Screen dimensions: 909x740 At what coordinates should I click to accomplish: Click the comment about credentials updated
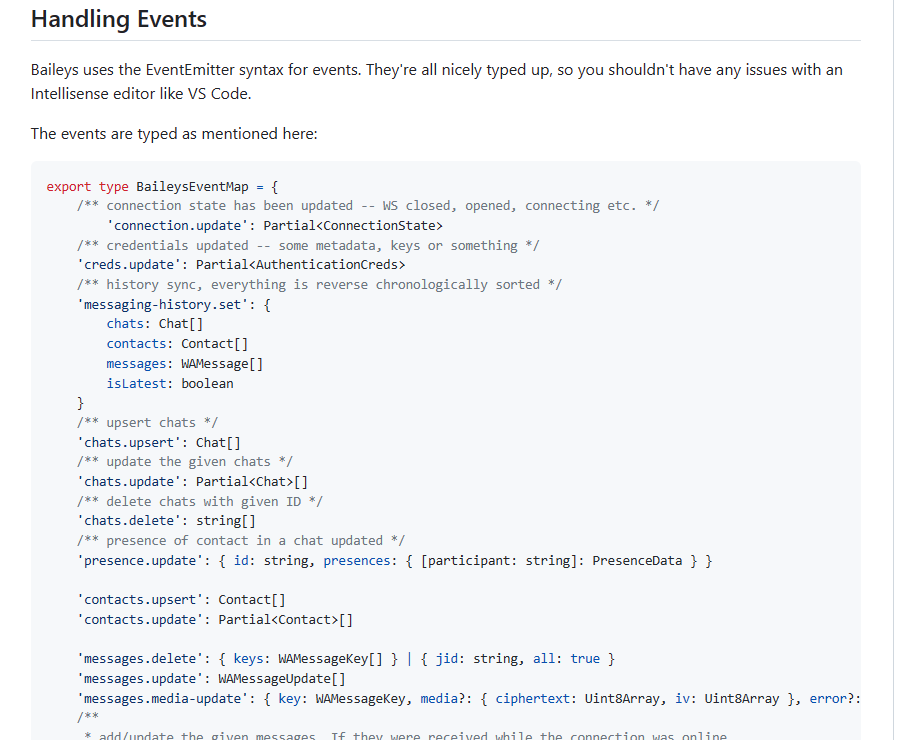tap(308, 246)
